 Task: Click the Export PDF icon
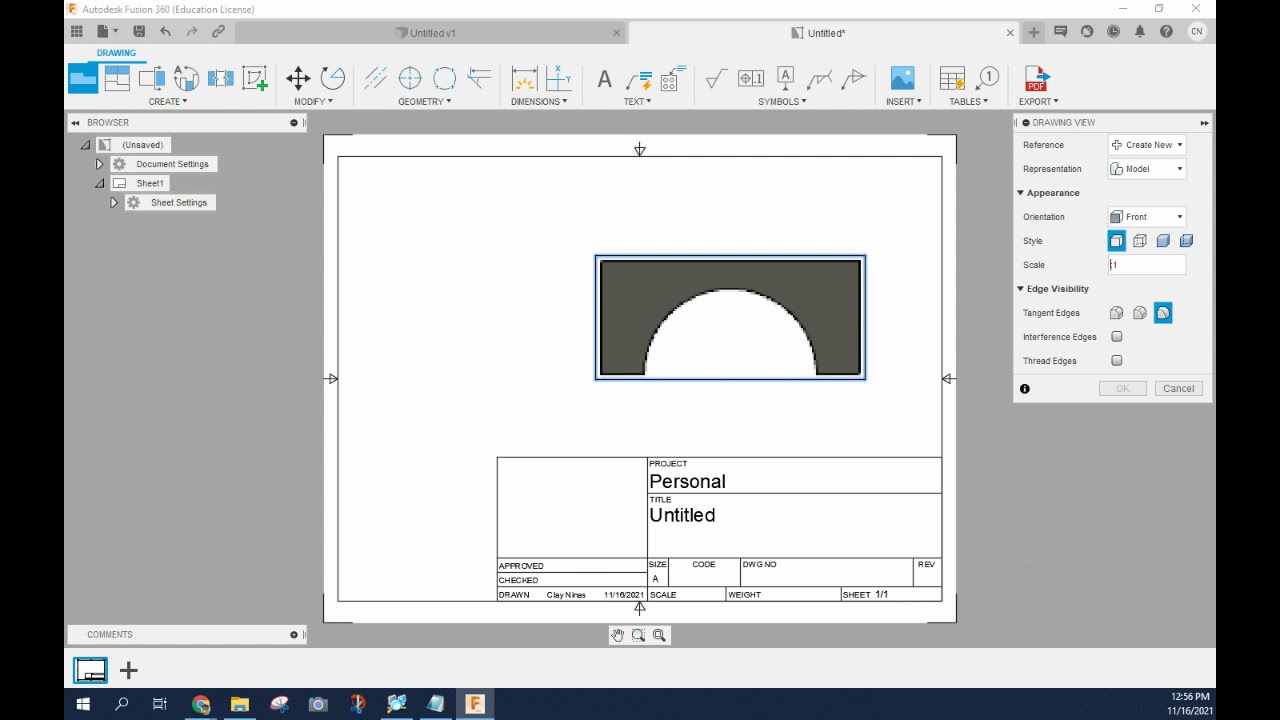1037,78
